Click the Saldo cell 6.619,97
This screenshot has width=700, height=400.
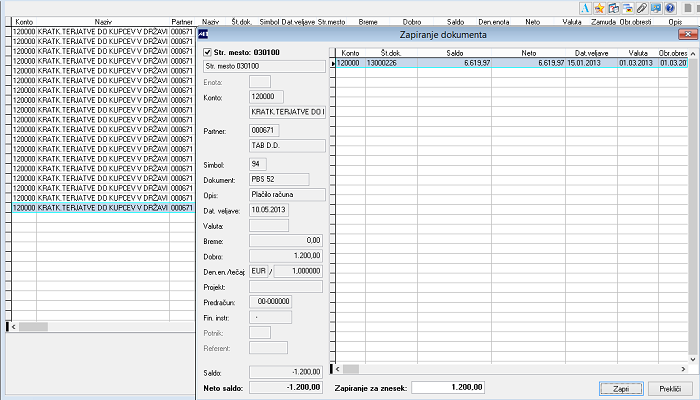454,63
